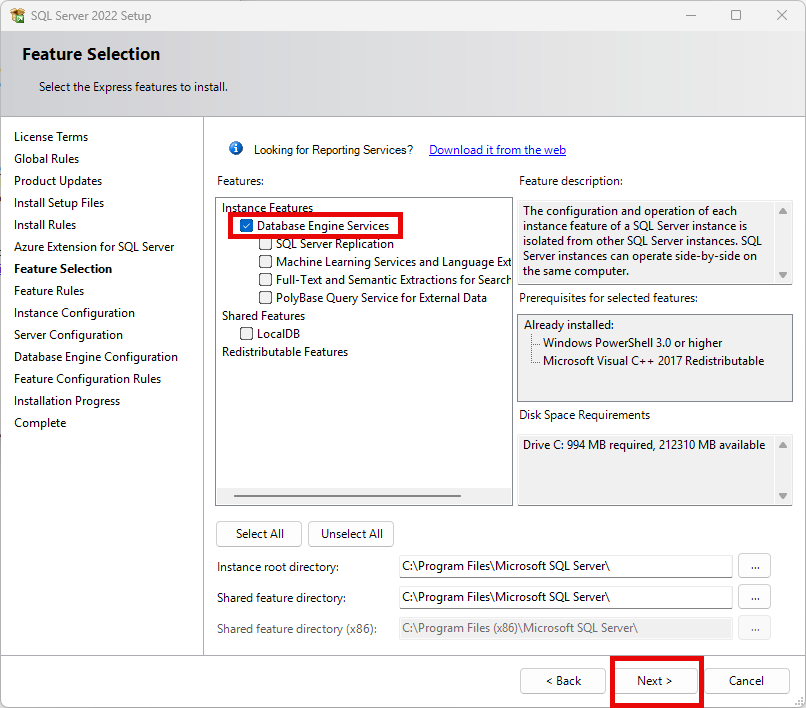Click the Microsoft Visual C++ 2017 Redistributable entry

(x=653, y=361)
